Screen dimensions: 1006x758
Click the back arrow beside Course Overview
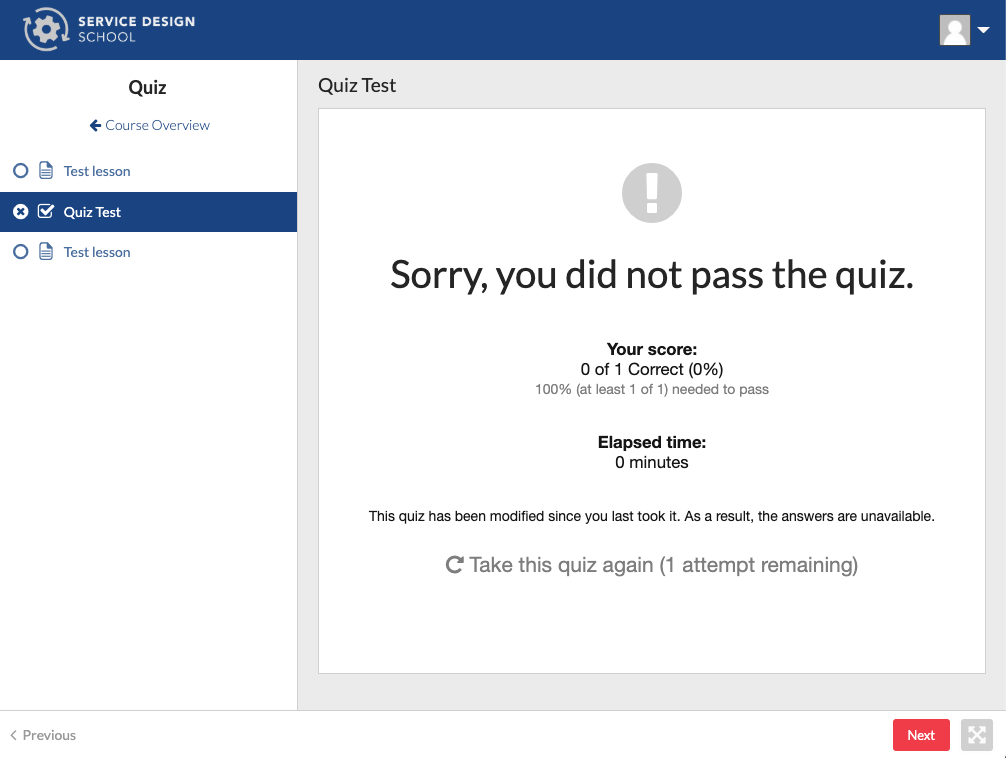[x=95, y=125]
